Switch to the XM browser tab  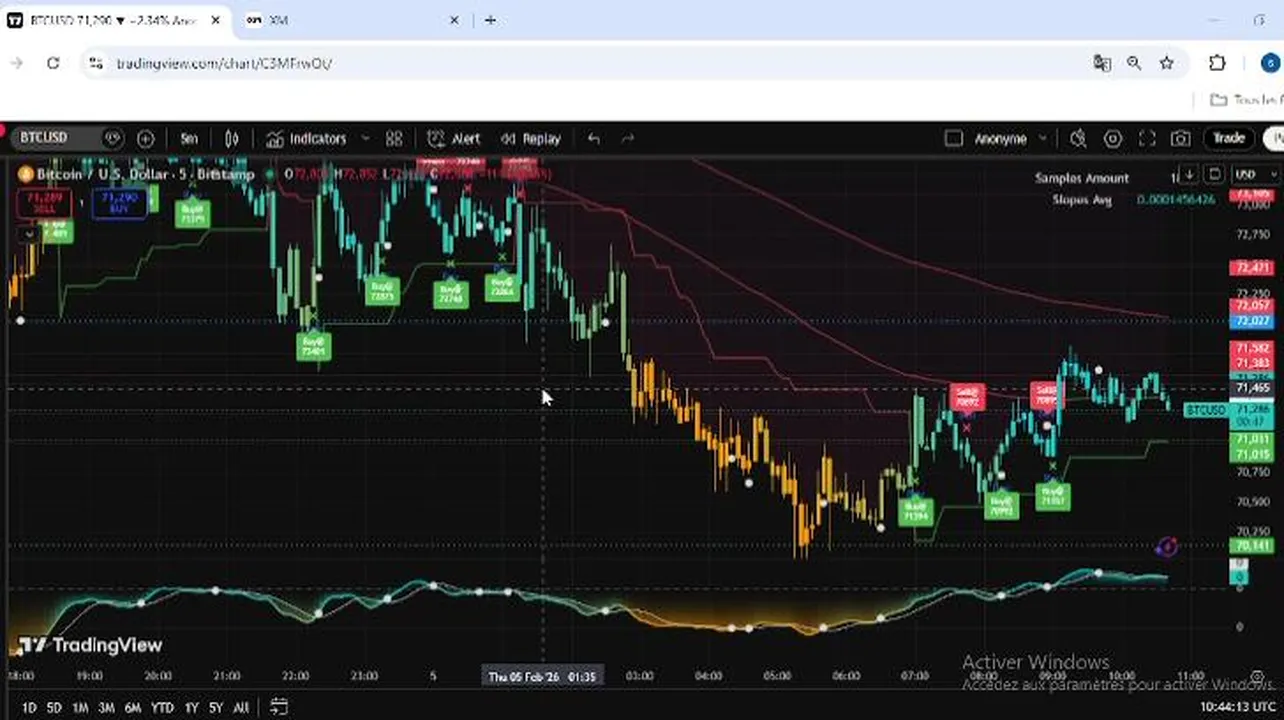(x=350, y=20)
